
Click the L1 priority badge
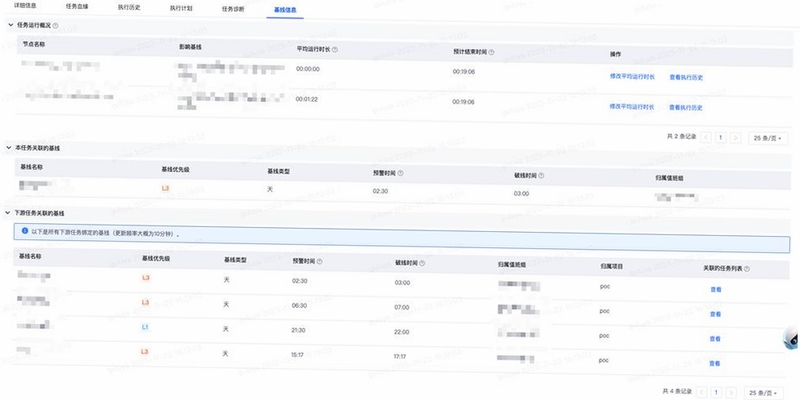click(x=145, y=327)
